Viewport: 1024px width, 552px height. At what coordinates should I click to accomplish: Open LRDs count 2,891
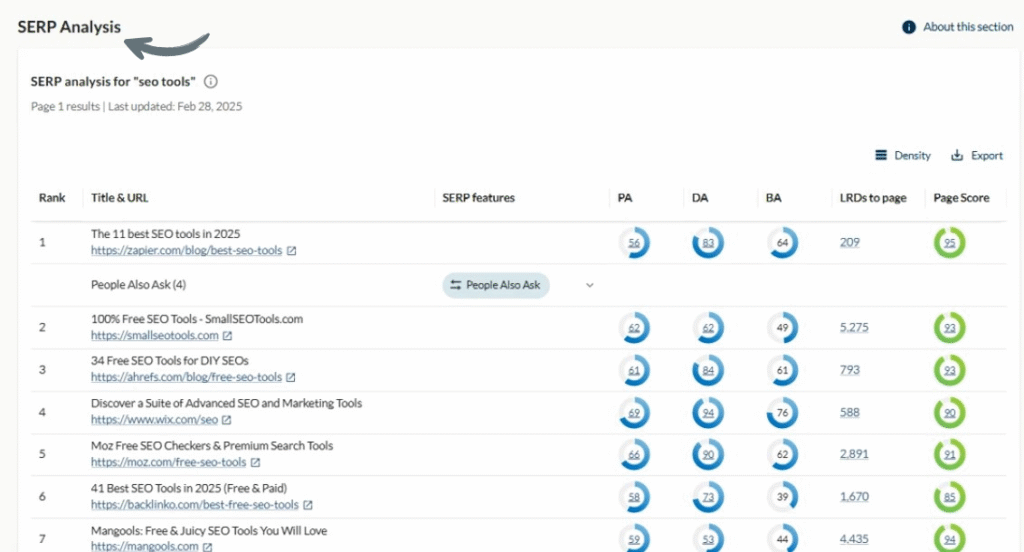854,454
